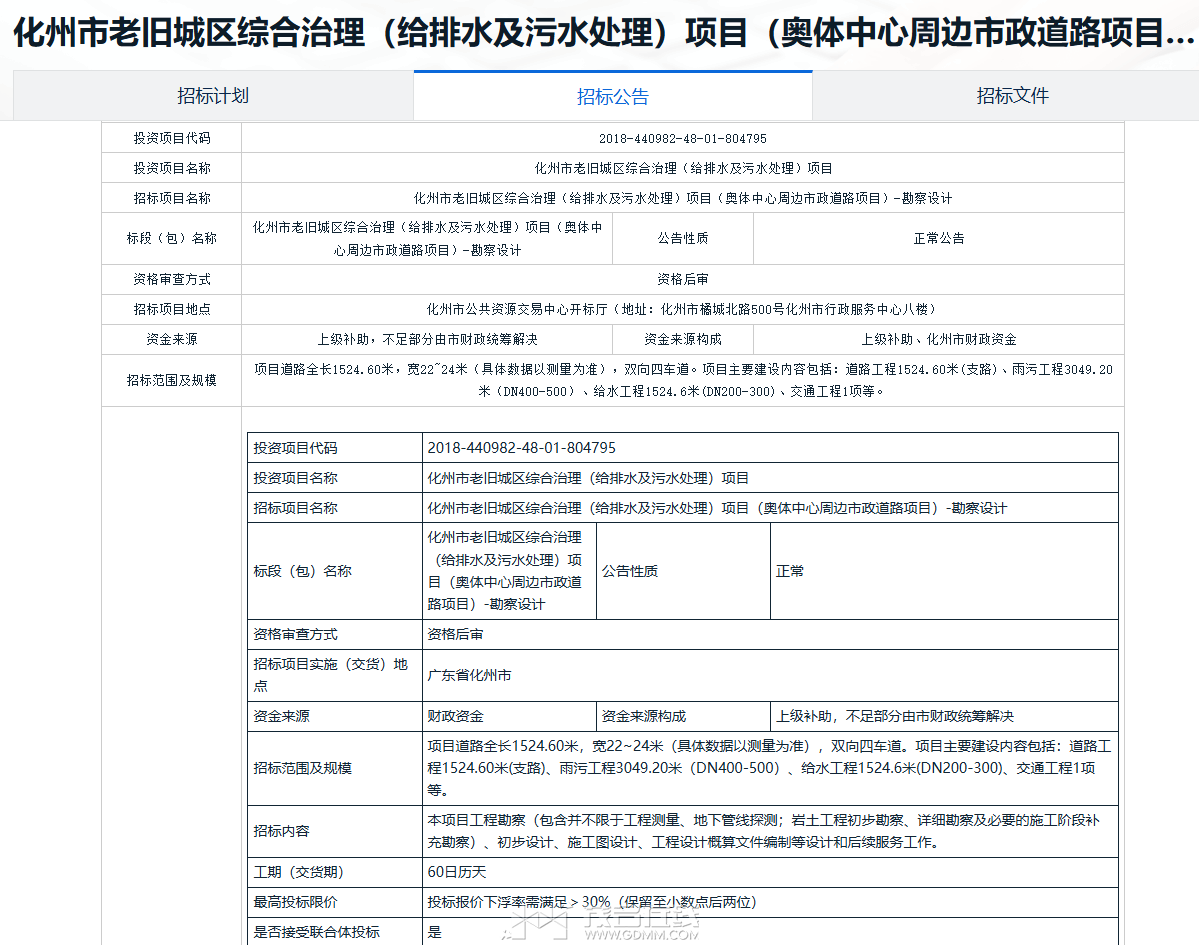This screenshot has height=945, width=1199.
Task: Click the 上级补助、化州市财政资金 cell
Action: coord(938,339)
